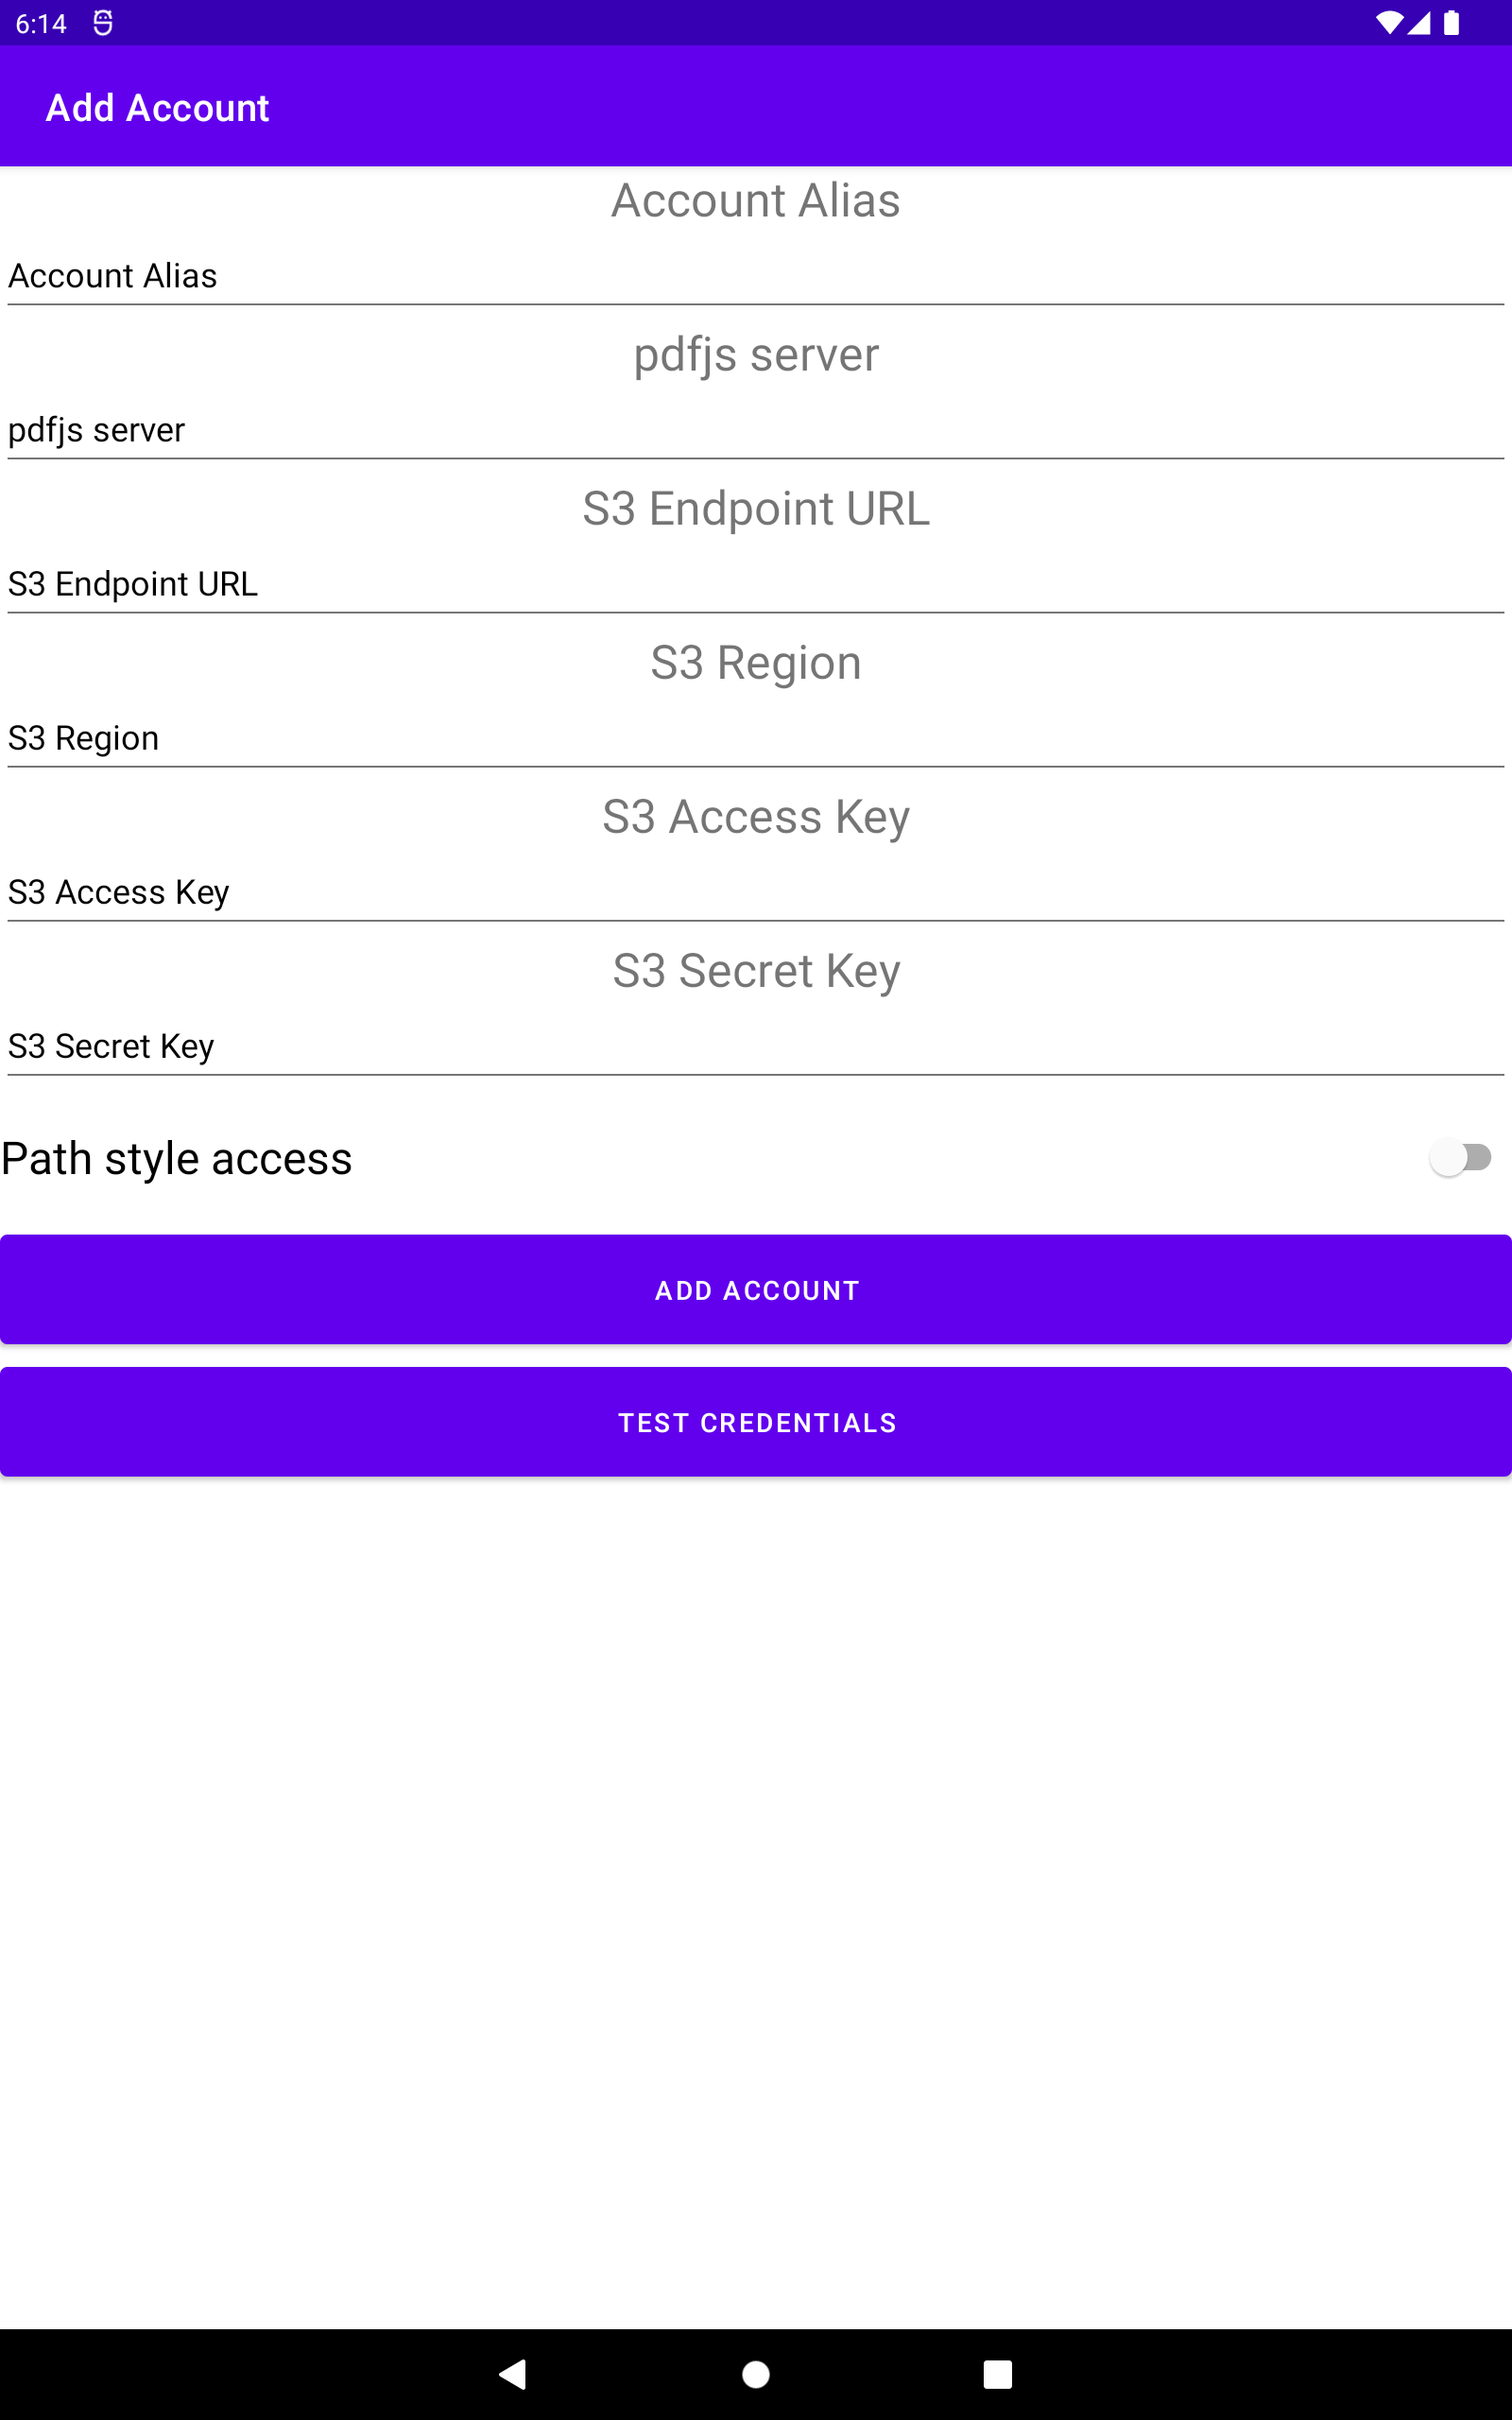This screenshot has height=2420, width=1512.
Task: Enable the Path style access switch
Action: 1460,1158
